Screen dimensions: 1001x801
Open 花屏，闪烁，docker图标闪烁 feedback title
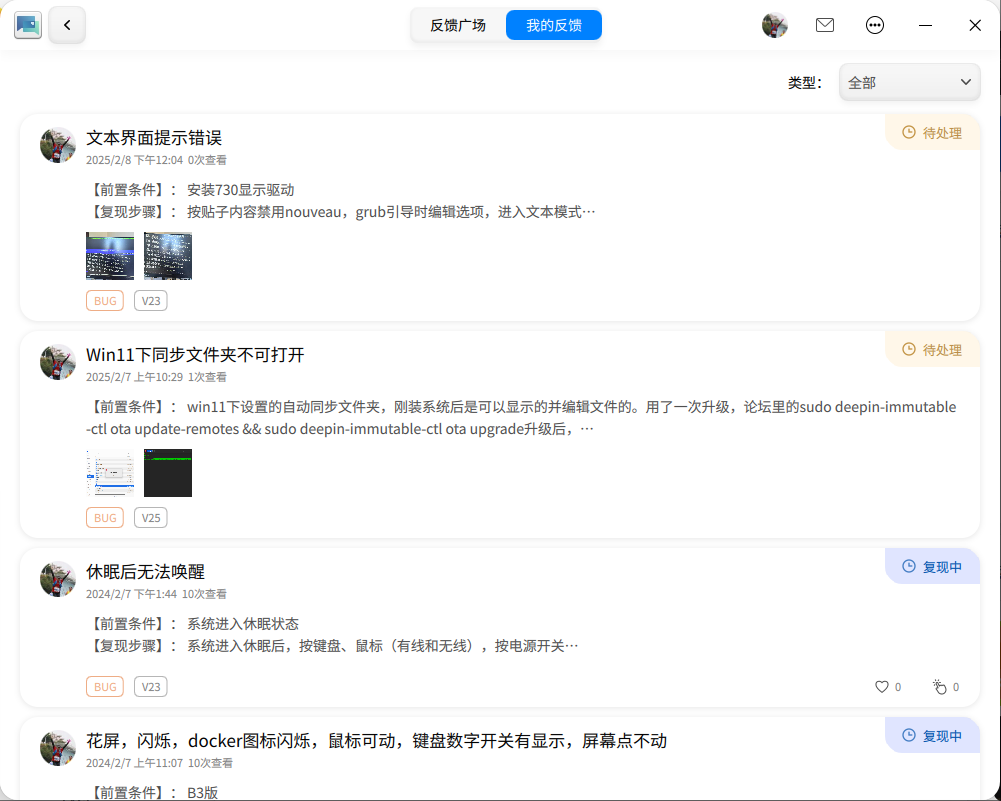(377, 741)
